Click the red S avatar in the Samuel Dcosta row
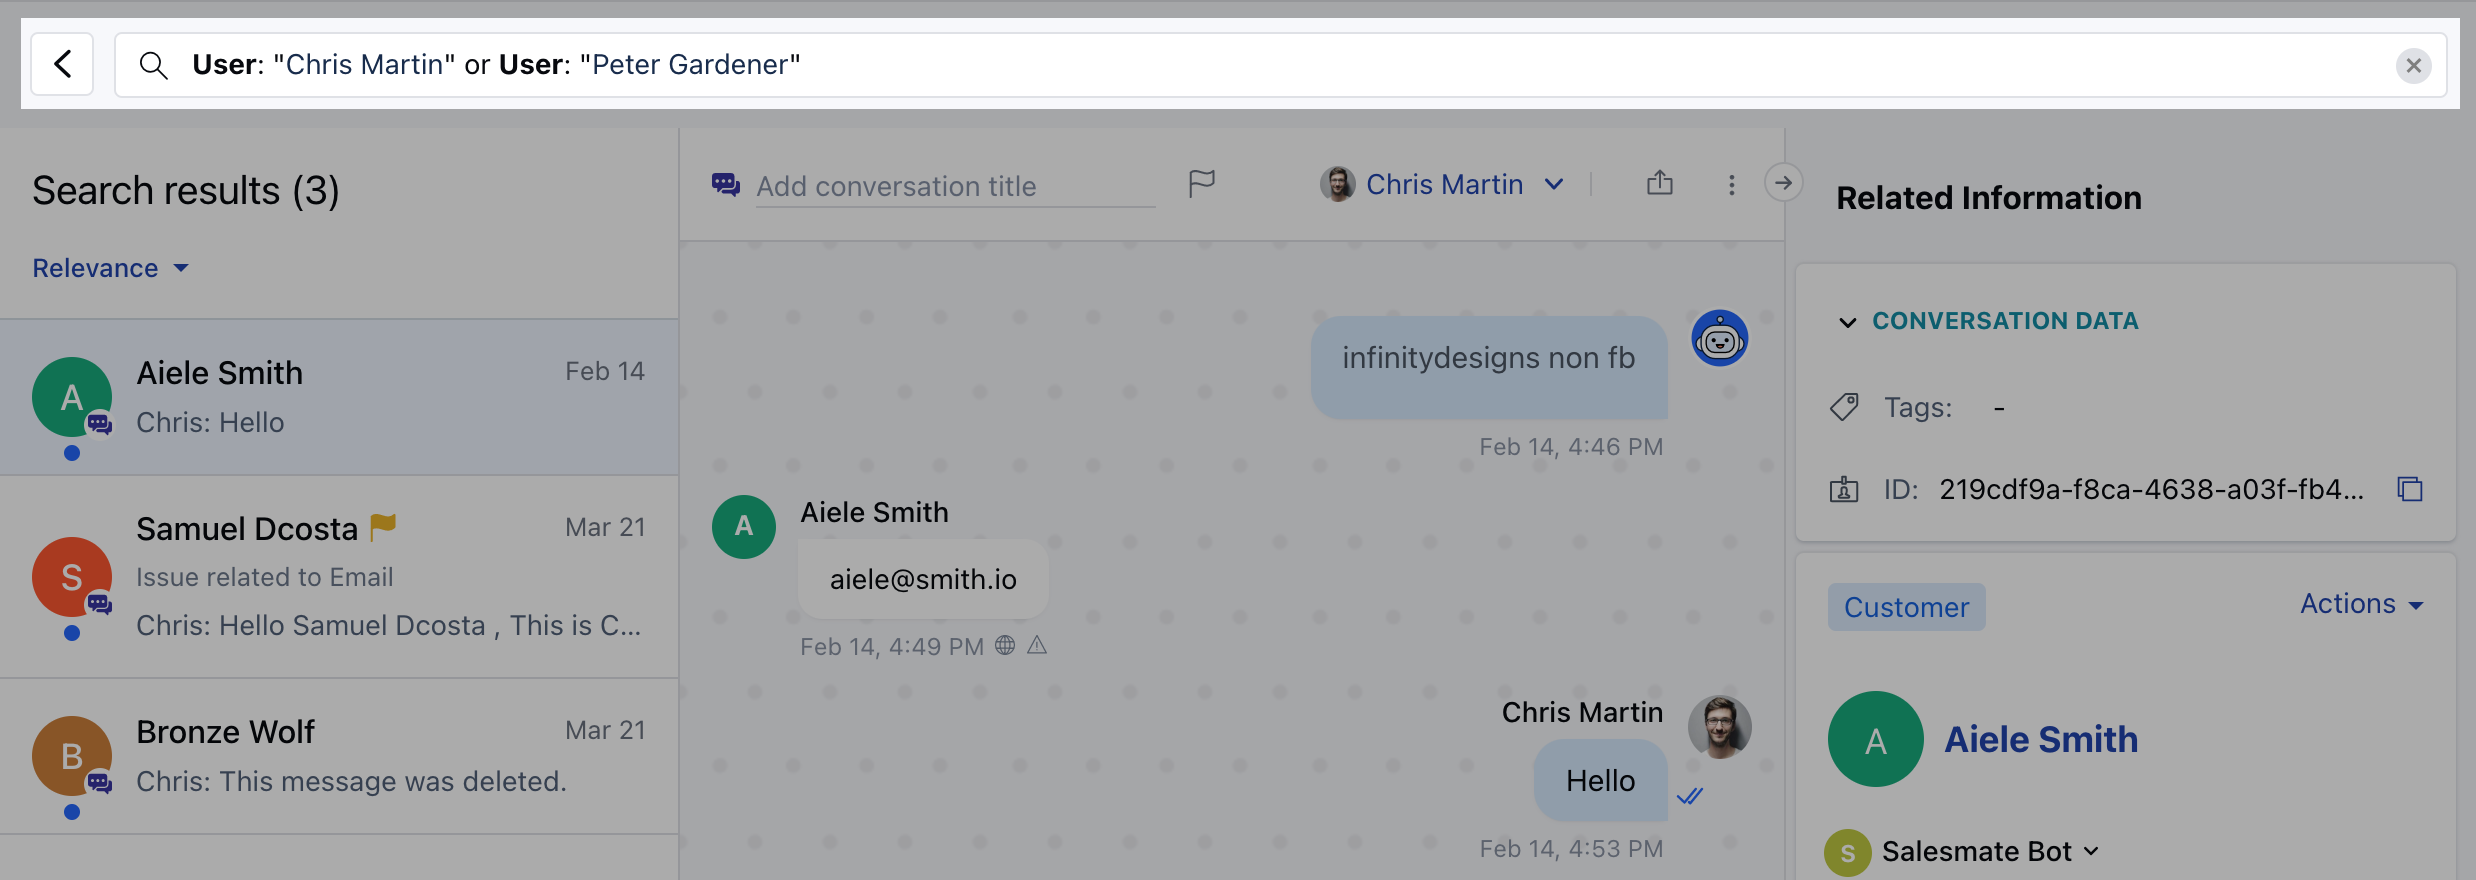This screenshot has height=880, width=2476. [x=72, y=577]
